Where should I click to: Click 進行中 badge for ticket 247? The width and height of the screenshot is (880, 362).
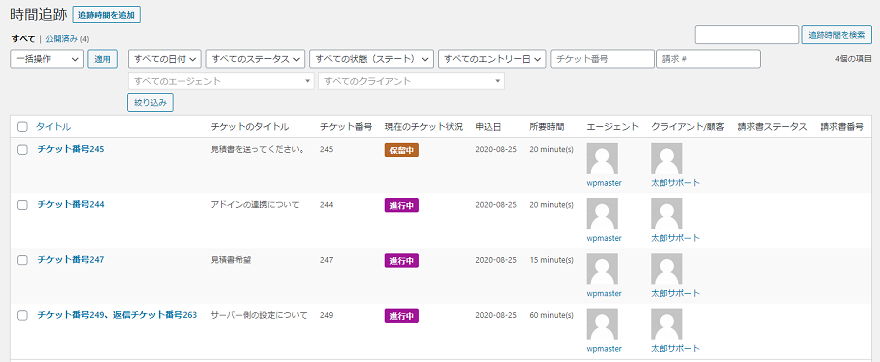pos(402,261)
